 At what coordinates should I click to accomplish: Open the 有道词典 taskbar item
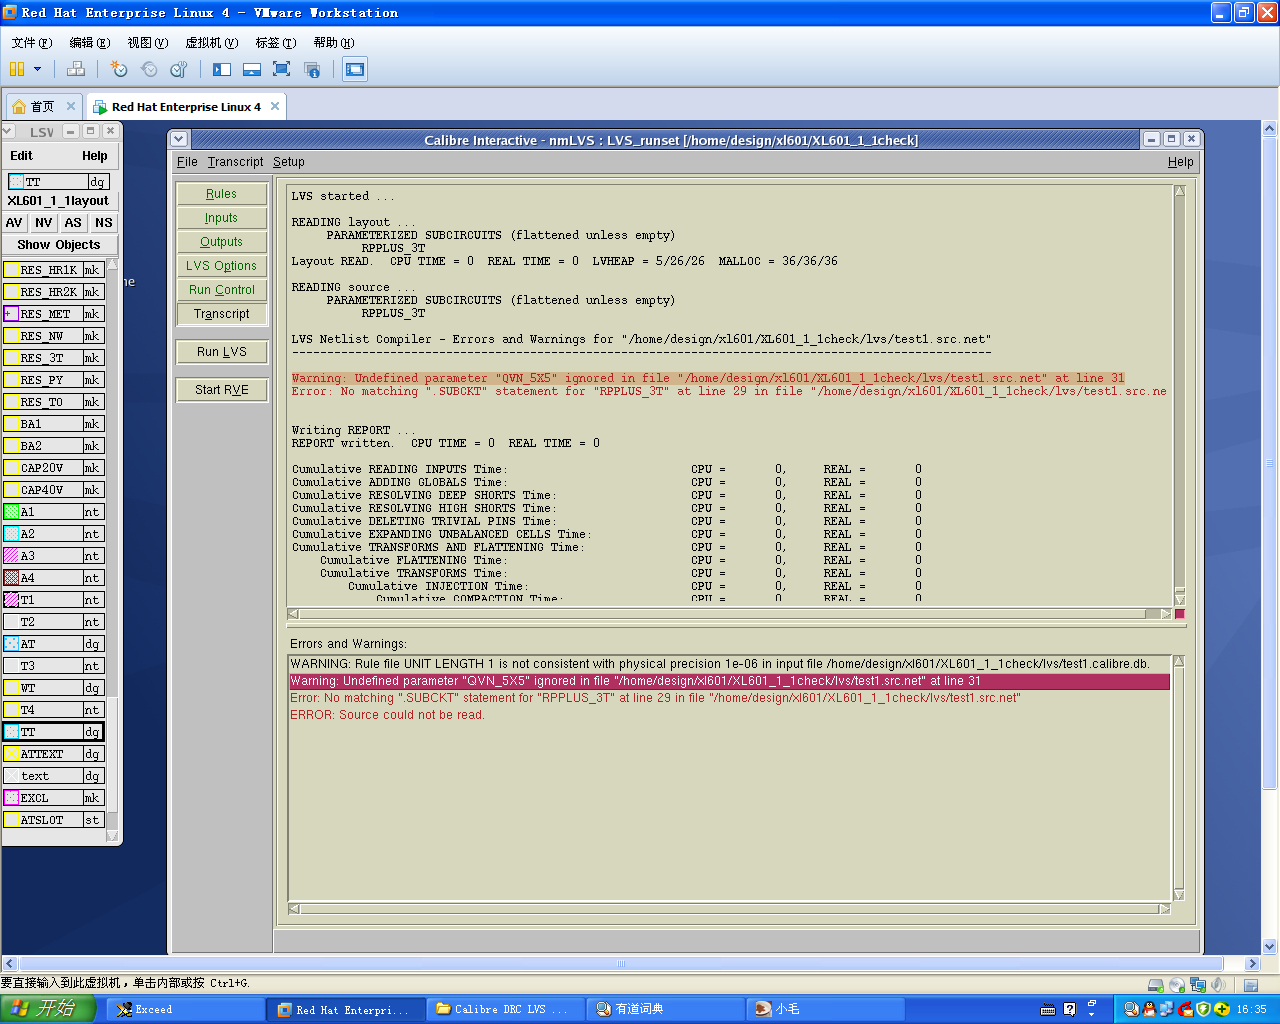665,1010
